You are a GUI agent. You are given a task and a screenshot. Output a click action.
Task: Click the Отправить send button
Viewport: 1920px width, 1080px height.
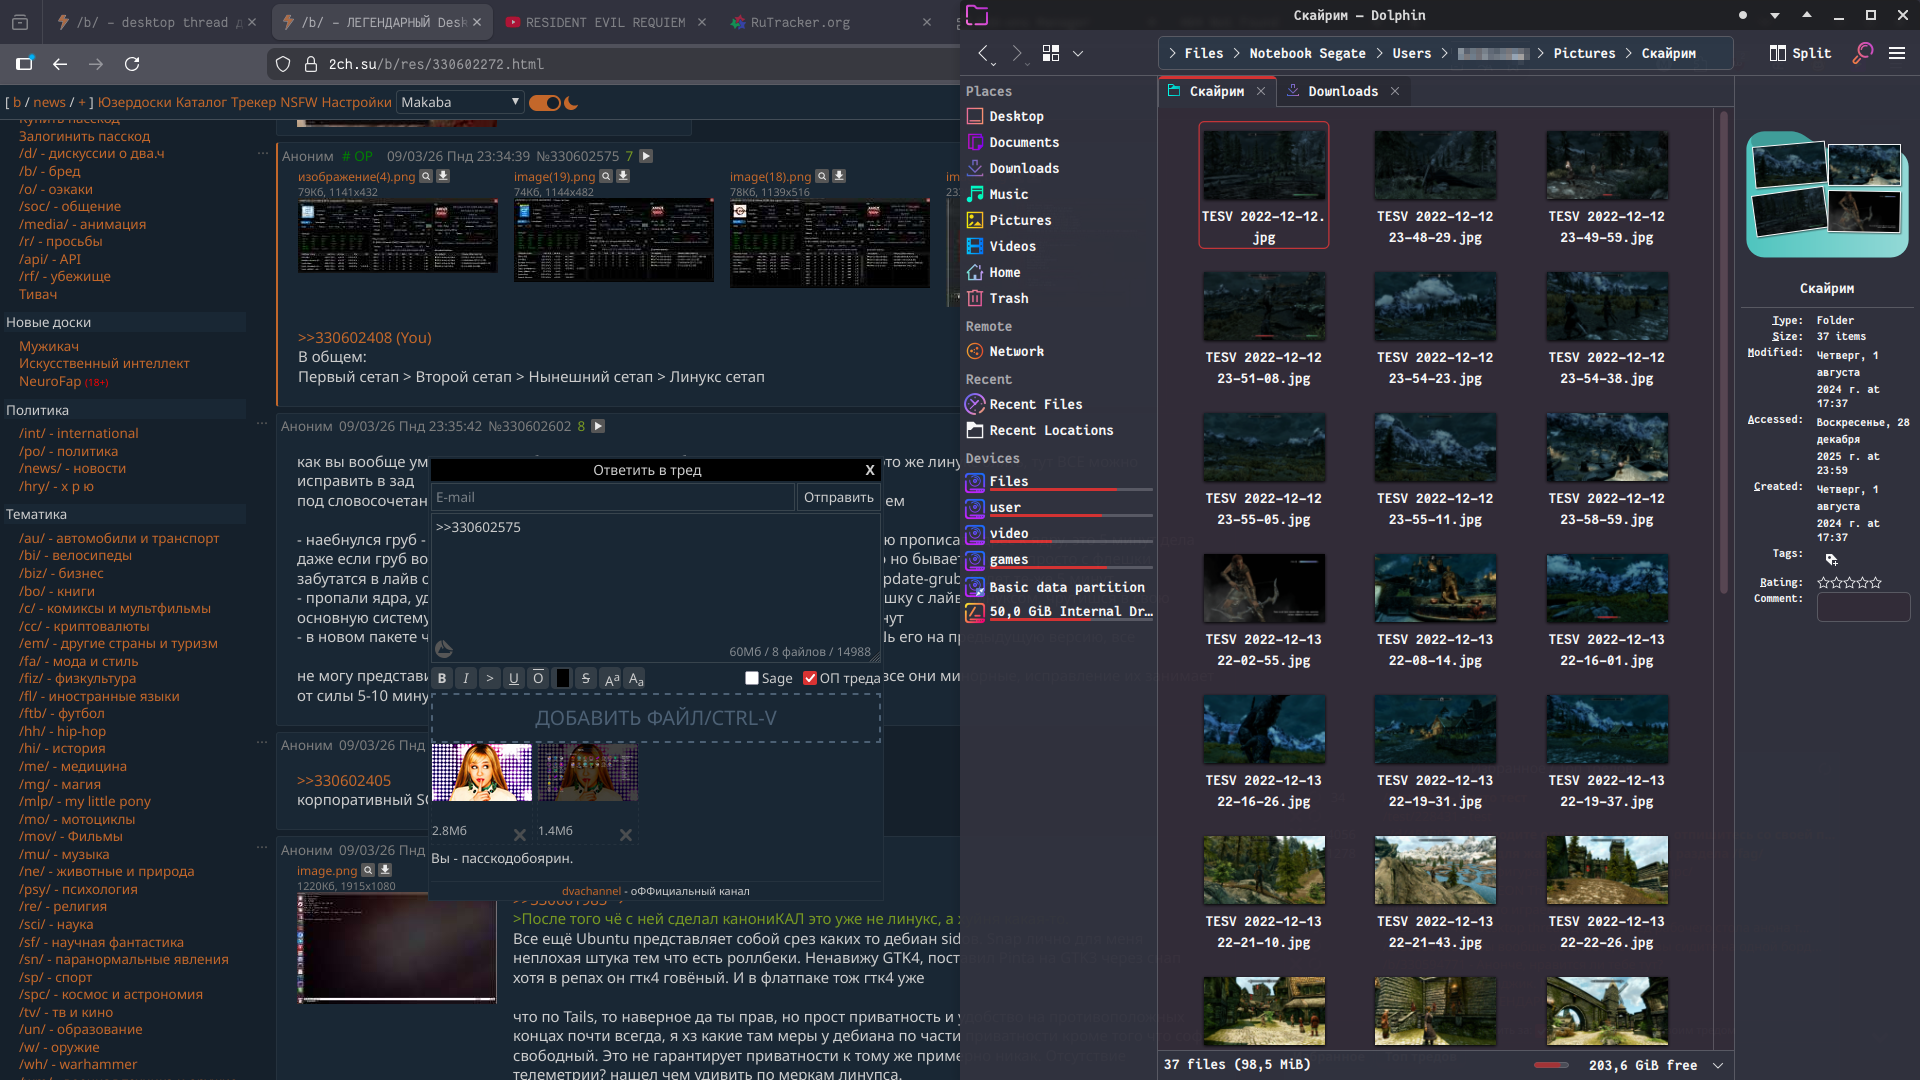[838, 497]
